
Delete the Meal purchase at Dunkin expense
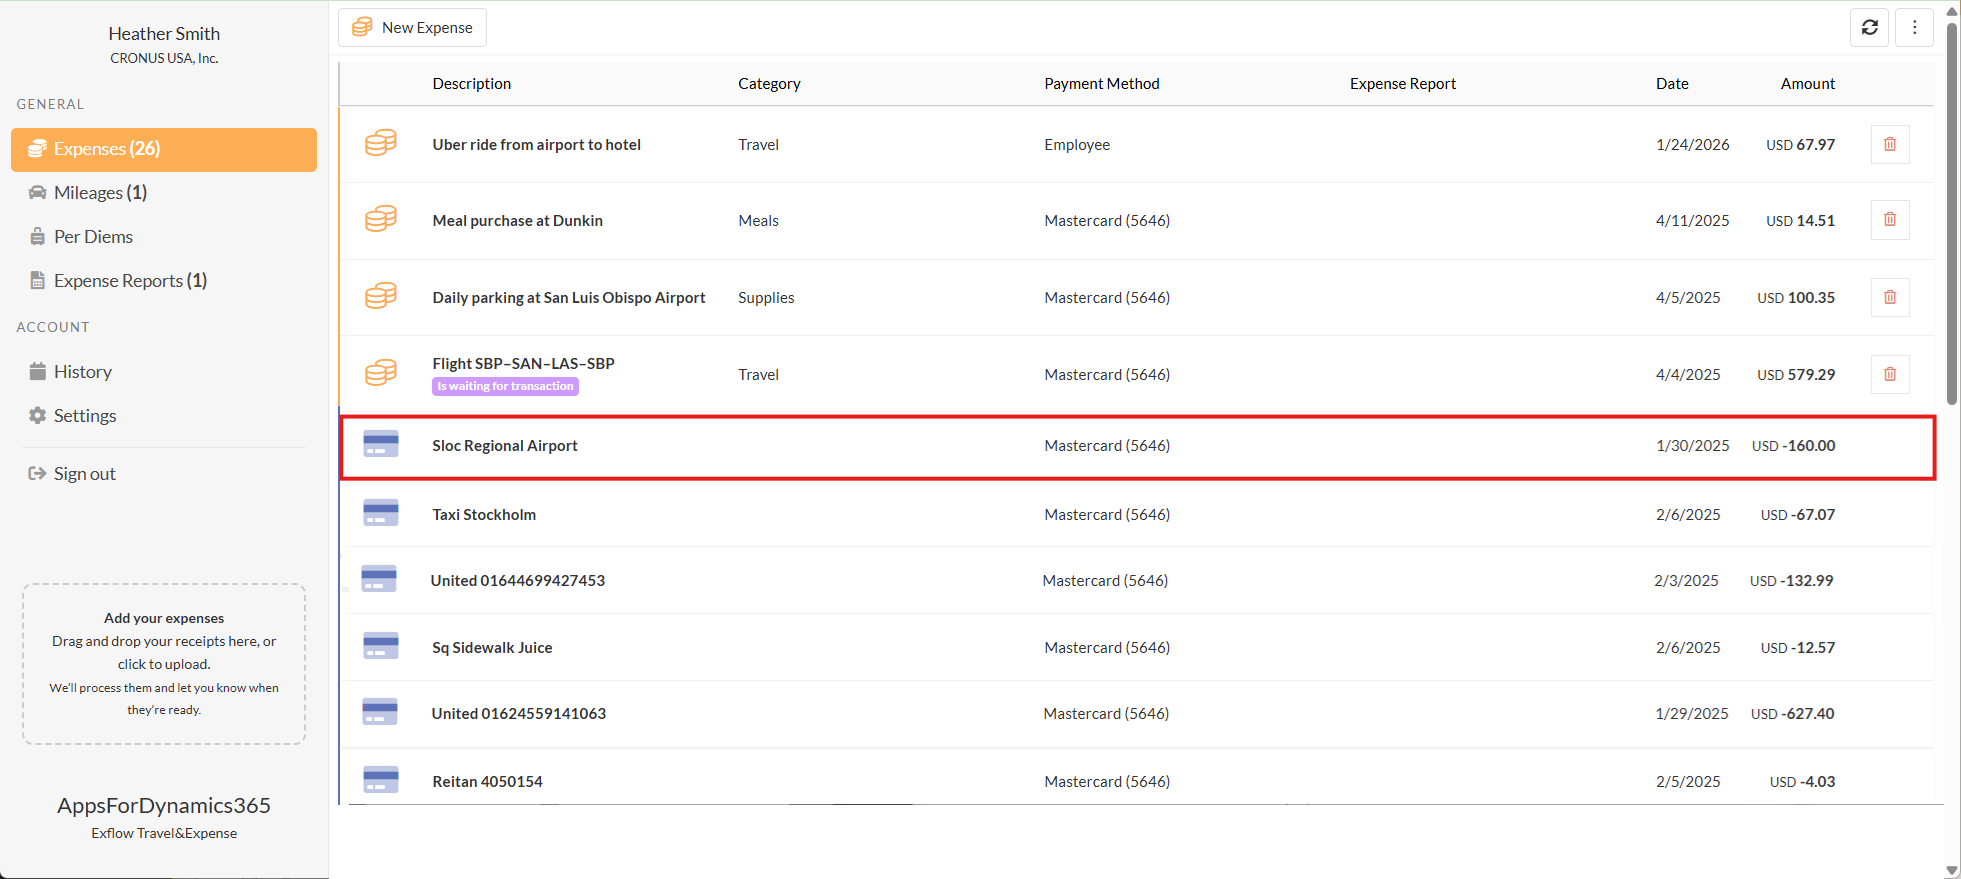pyautogui.click(x=1889, y=220)
